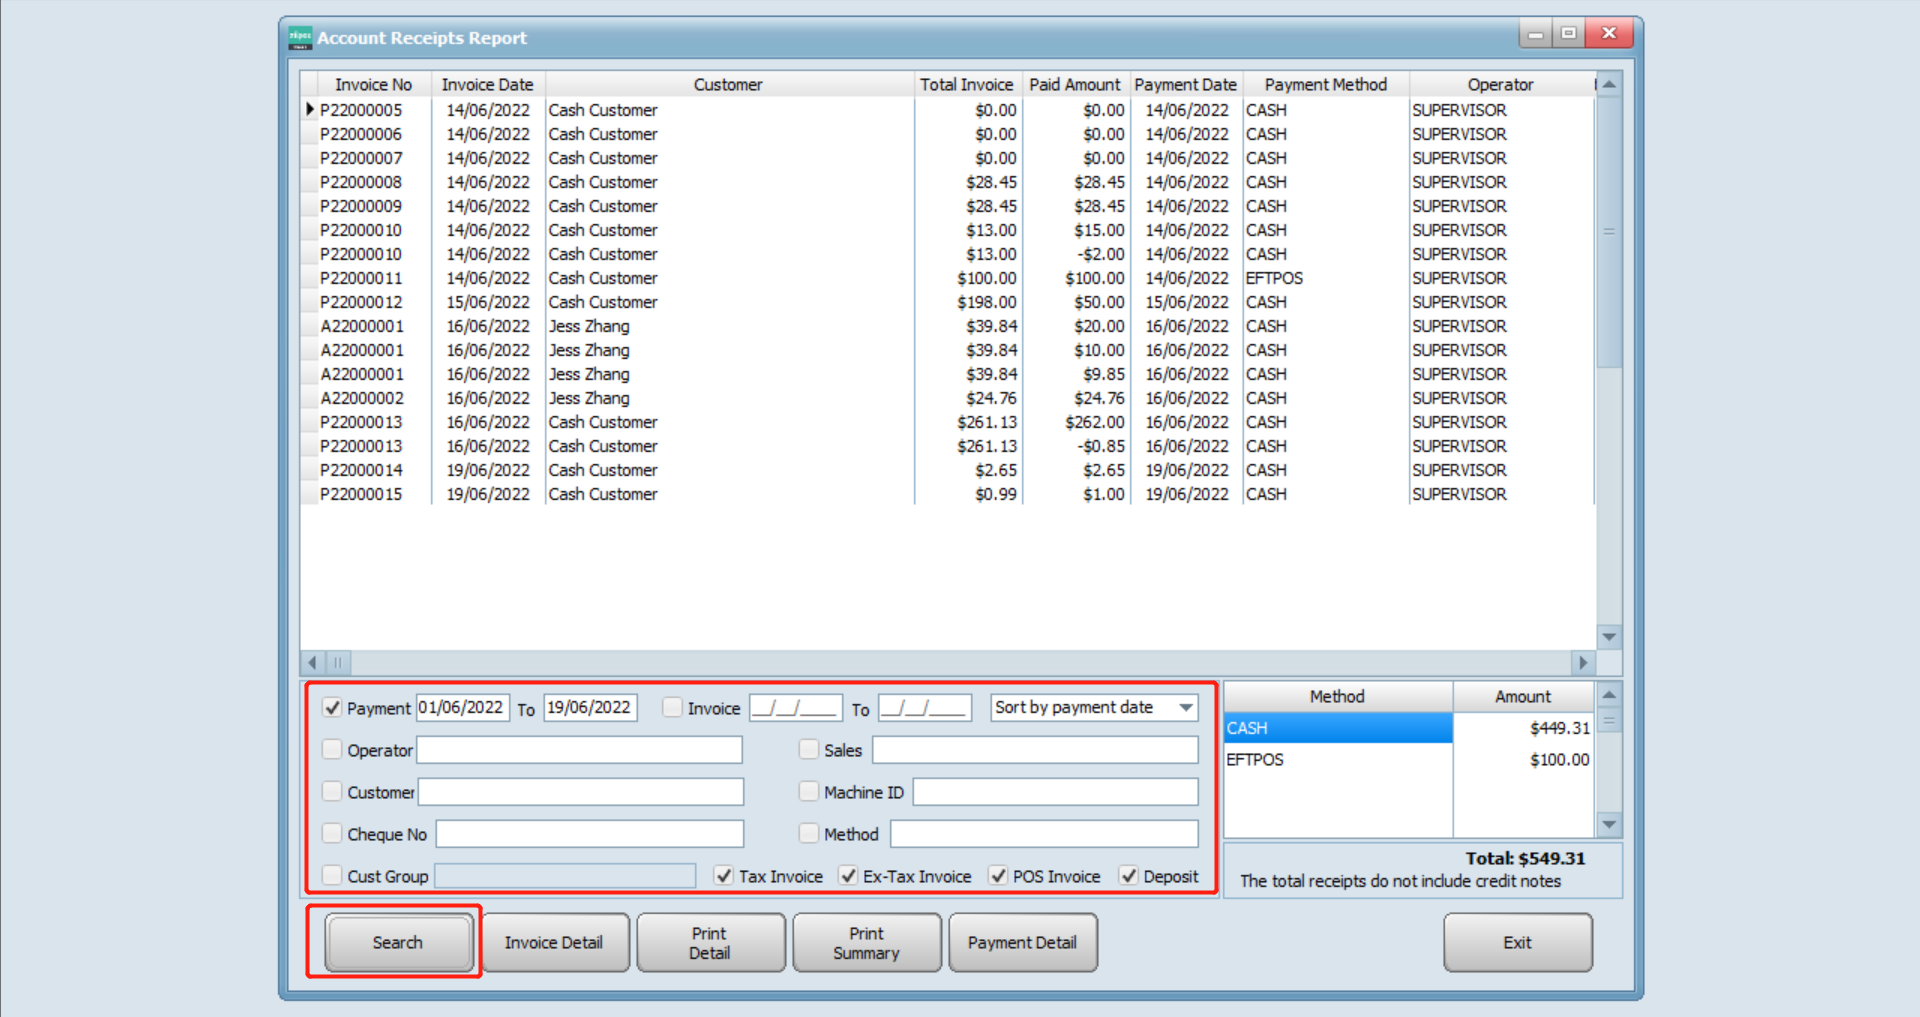This screenshot has width=1920, height=1017.
Task: Click the Paid Amount column header
Action: 1075,85
